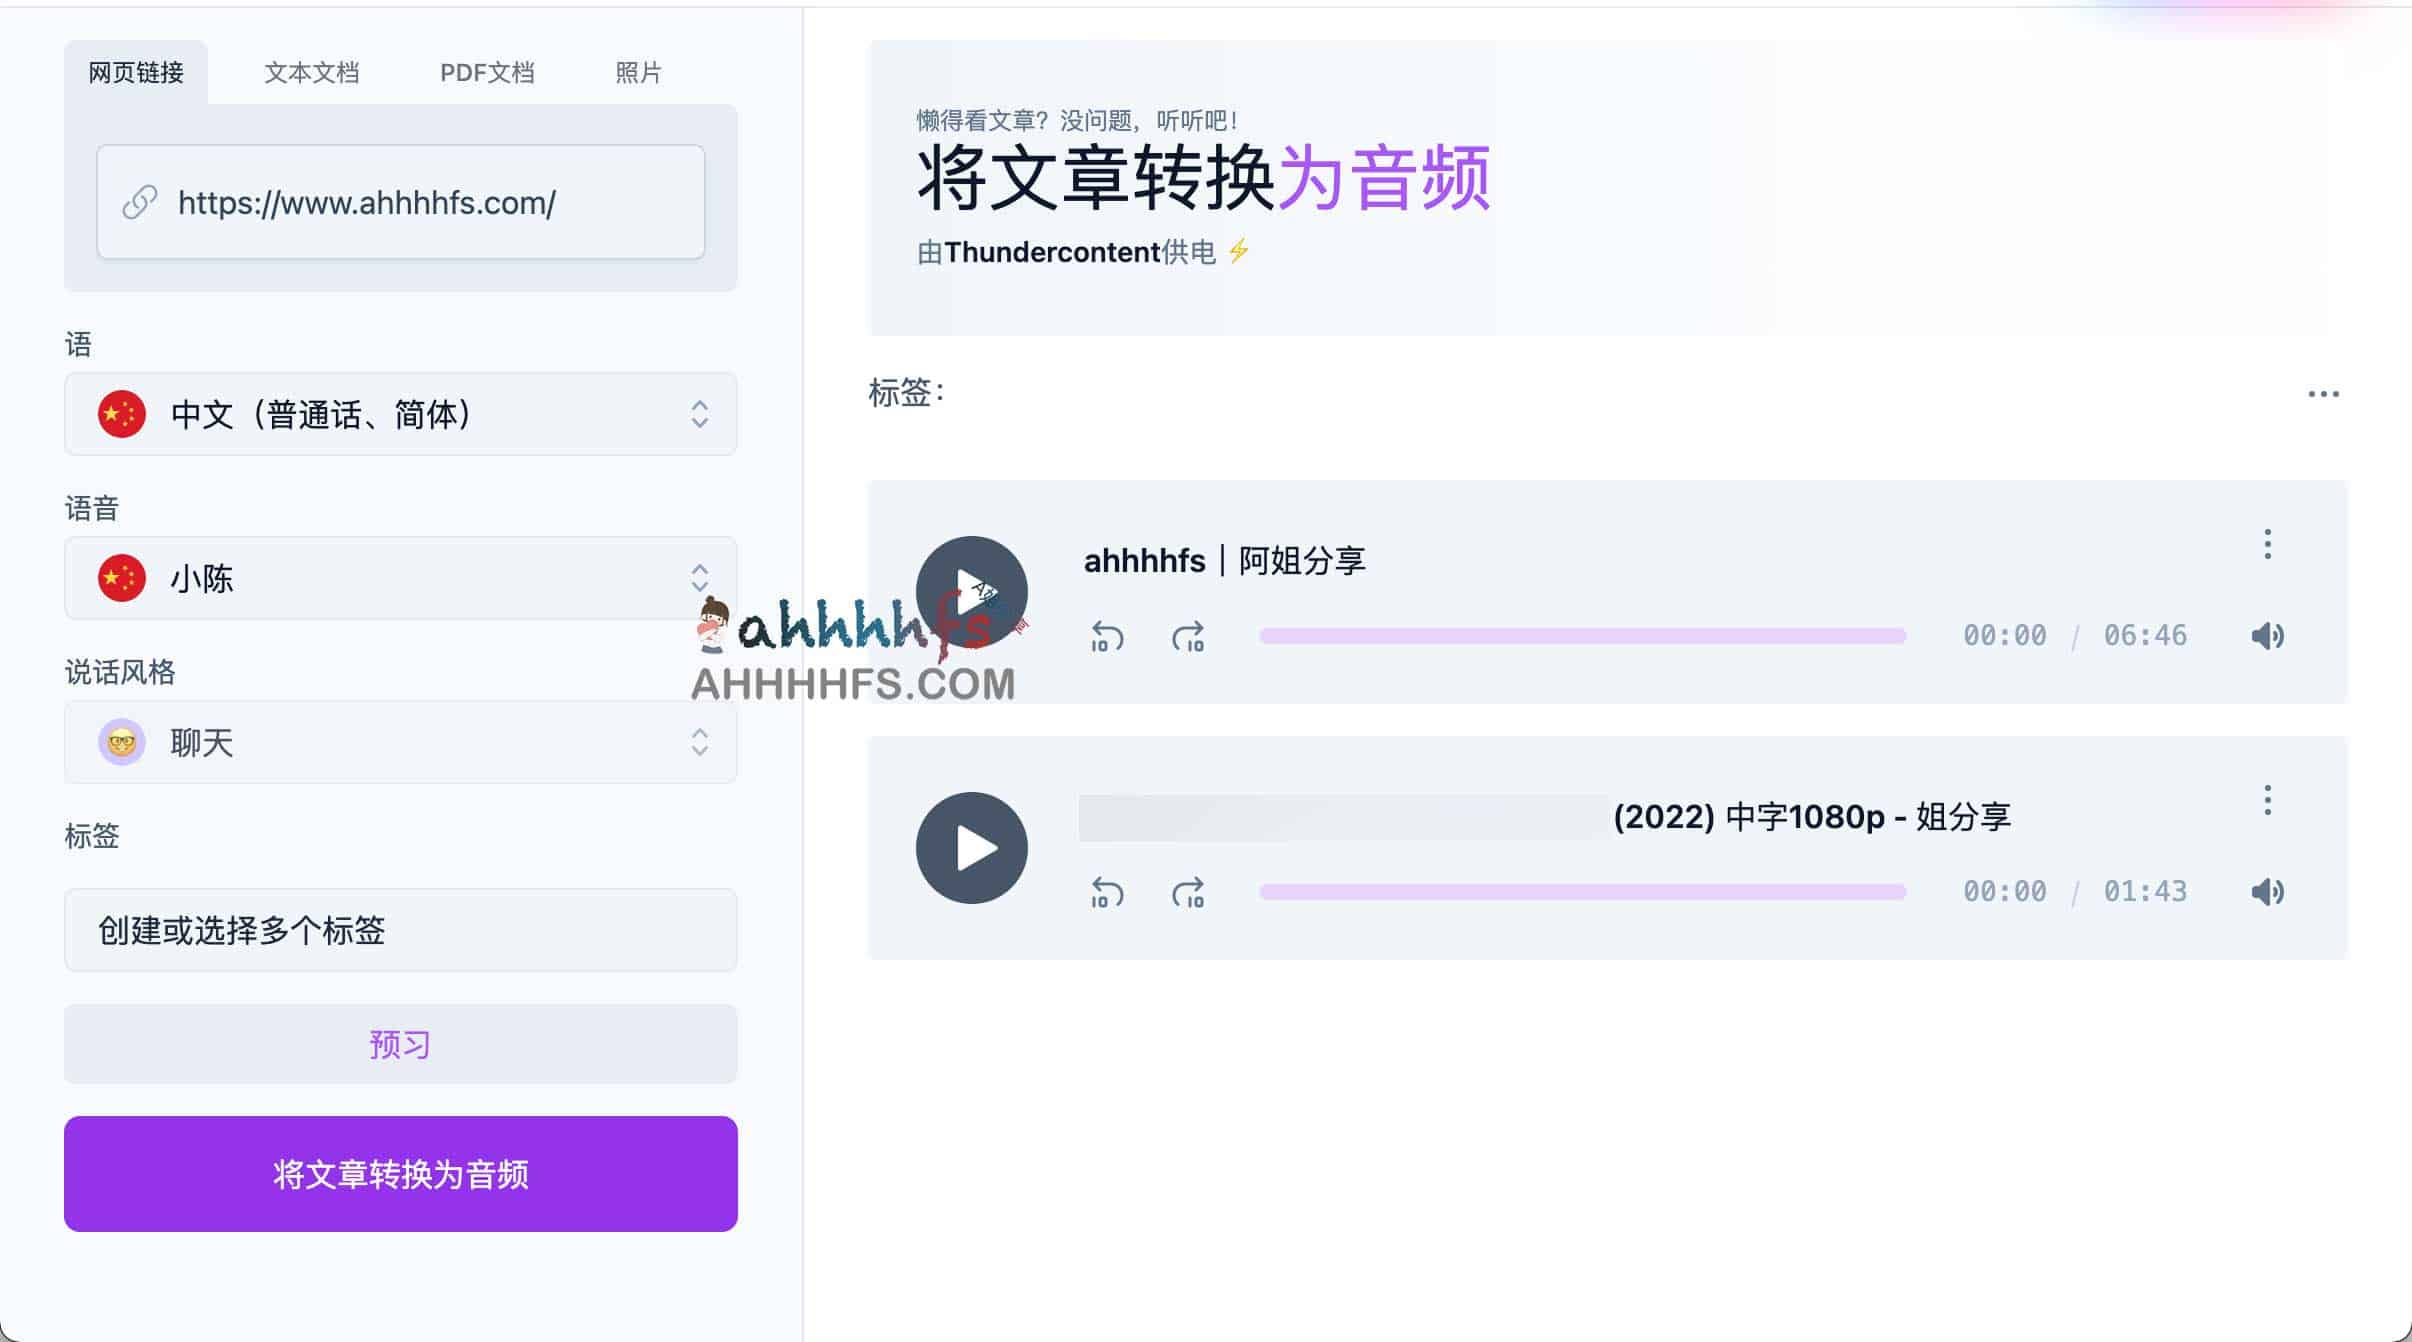2412x1342 pixels.
Task: Click the second audio's progress bar
Action: click(1580, 891)
